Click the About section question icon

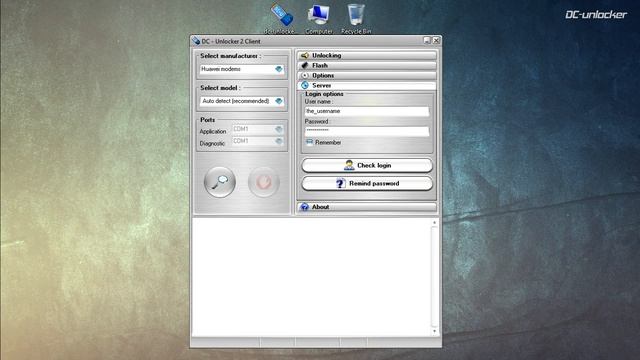(x=304, y=207)
